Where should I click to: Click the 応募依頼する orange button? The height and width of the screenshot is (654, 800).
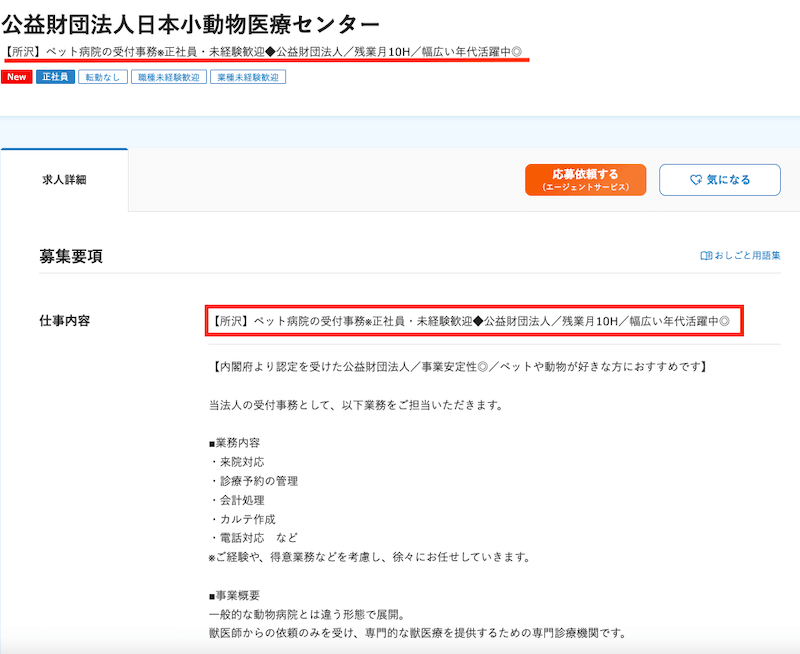tap(585, 180)
